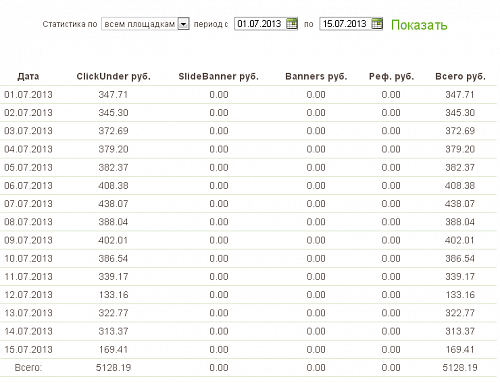Screen dimensions: 500x383
Task: Open the 'всем площадкам' platform selector
Action: pos(145,24)
